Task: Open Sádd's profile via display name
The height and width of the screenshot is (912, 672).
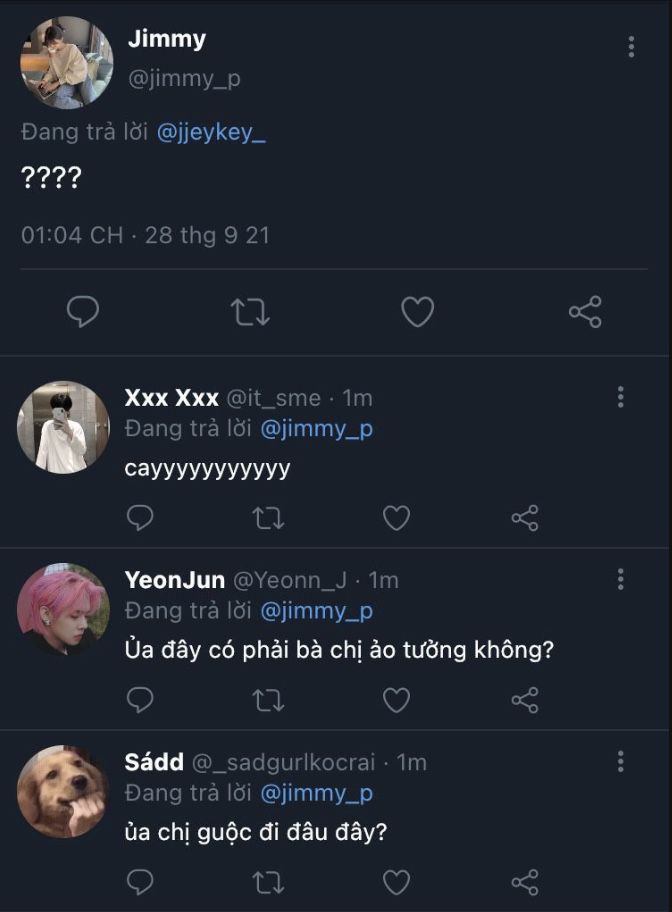Action: click(x=154, y=762)
